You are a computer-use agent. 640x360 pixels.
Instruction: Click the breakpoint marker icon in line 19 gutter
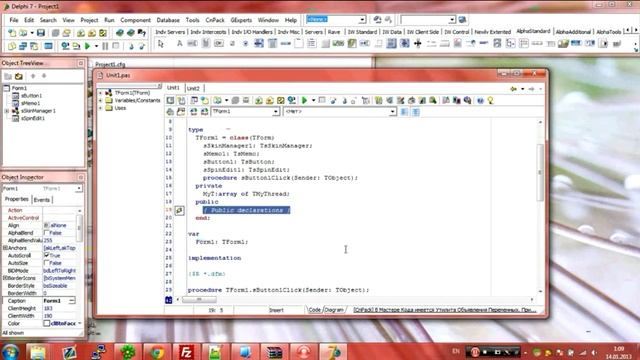coord(180,210)
